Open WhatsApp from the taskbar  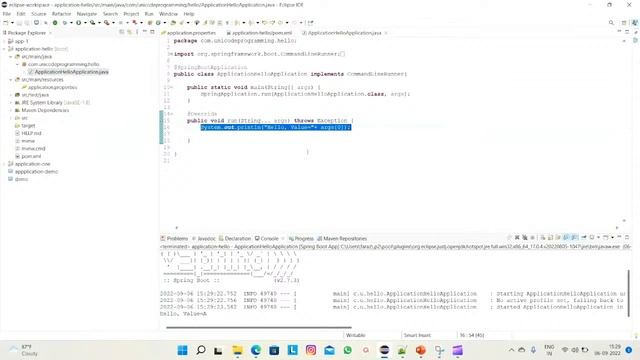[347, 350]
